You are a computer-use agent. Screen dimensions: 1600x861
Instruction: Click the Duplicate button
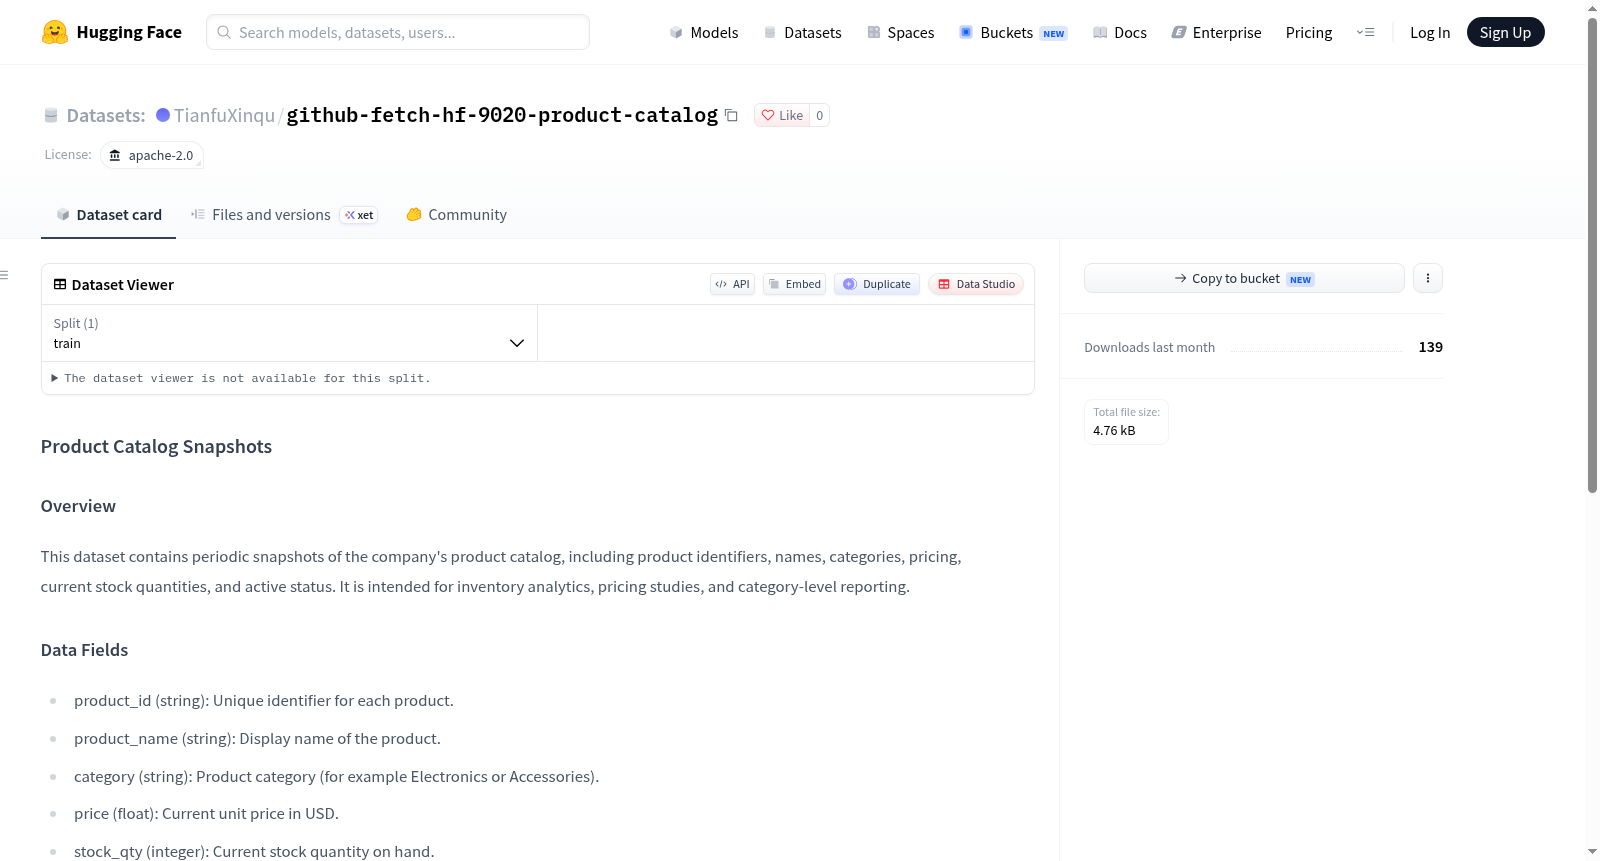(877, 284)
